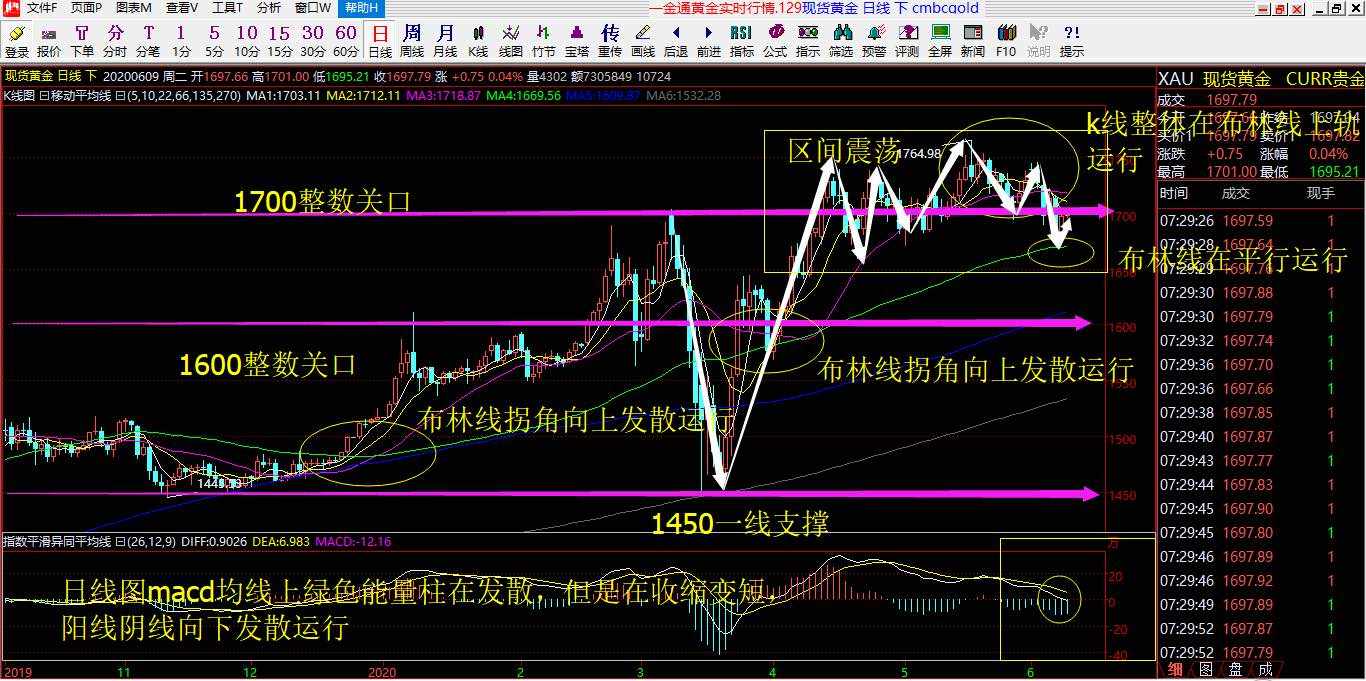
Task: Open the 分析 menu
Action: point(269,8)
